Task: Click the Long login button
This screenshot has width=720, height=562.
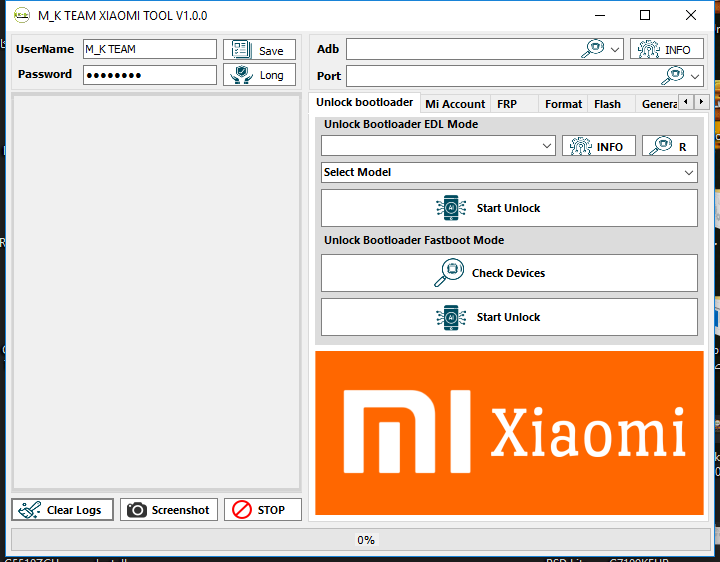Action: point(259,75)
